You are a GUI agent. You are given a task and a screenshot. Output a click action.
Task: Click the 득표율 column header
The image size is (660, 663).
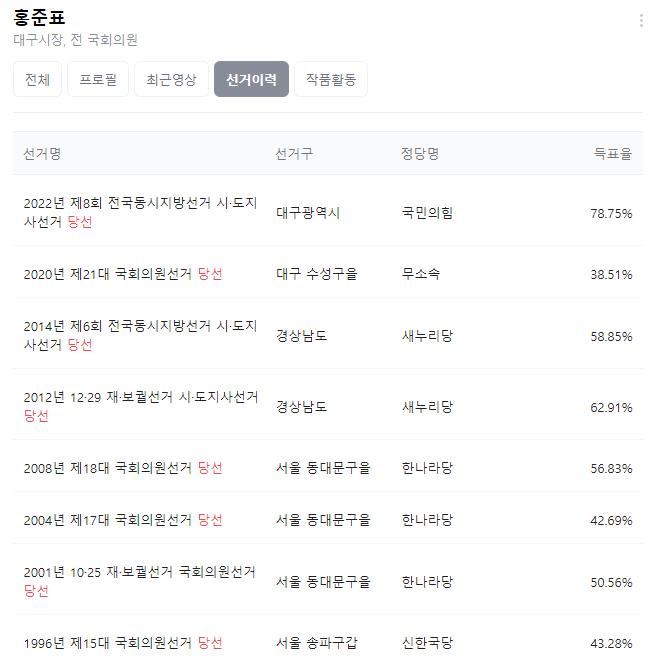[x=612, y=154]
